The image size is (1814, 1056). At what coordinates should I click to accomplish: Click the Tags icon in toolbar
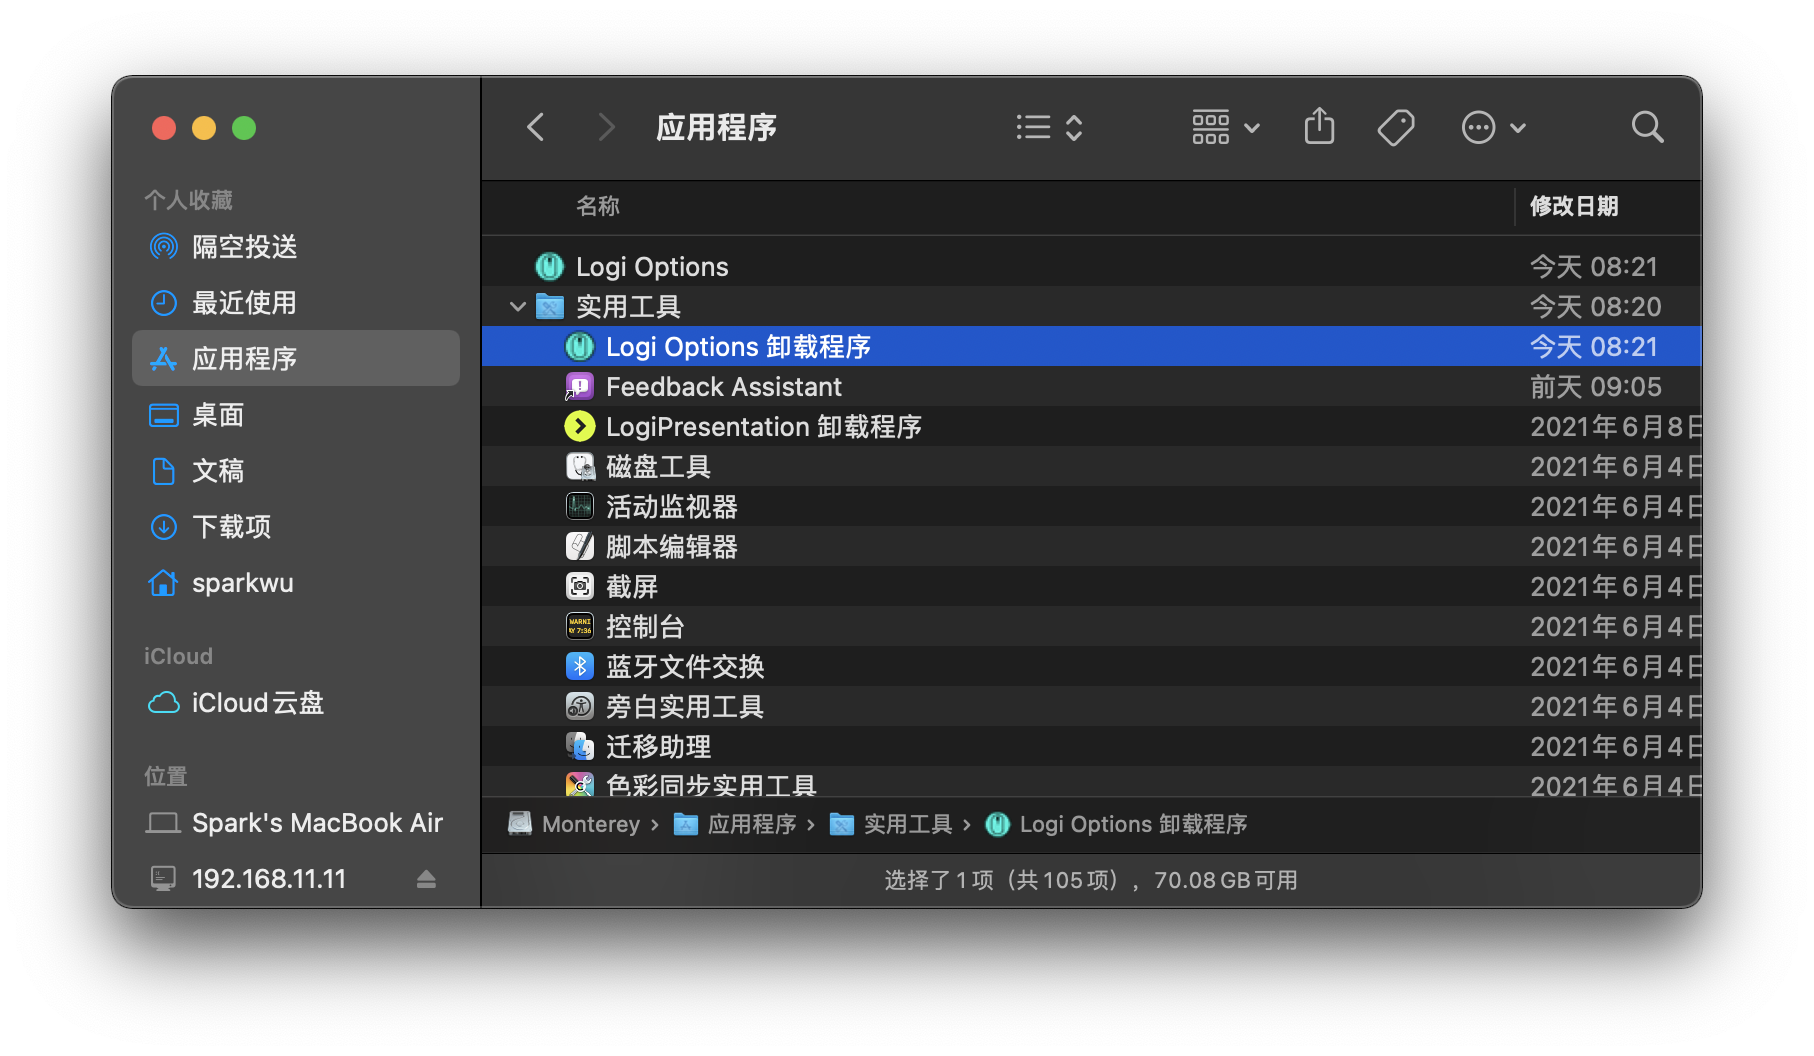(x=1395, y=127)
